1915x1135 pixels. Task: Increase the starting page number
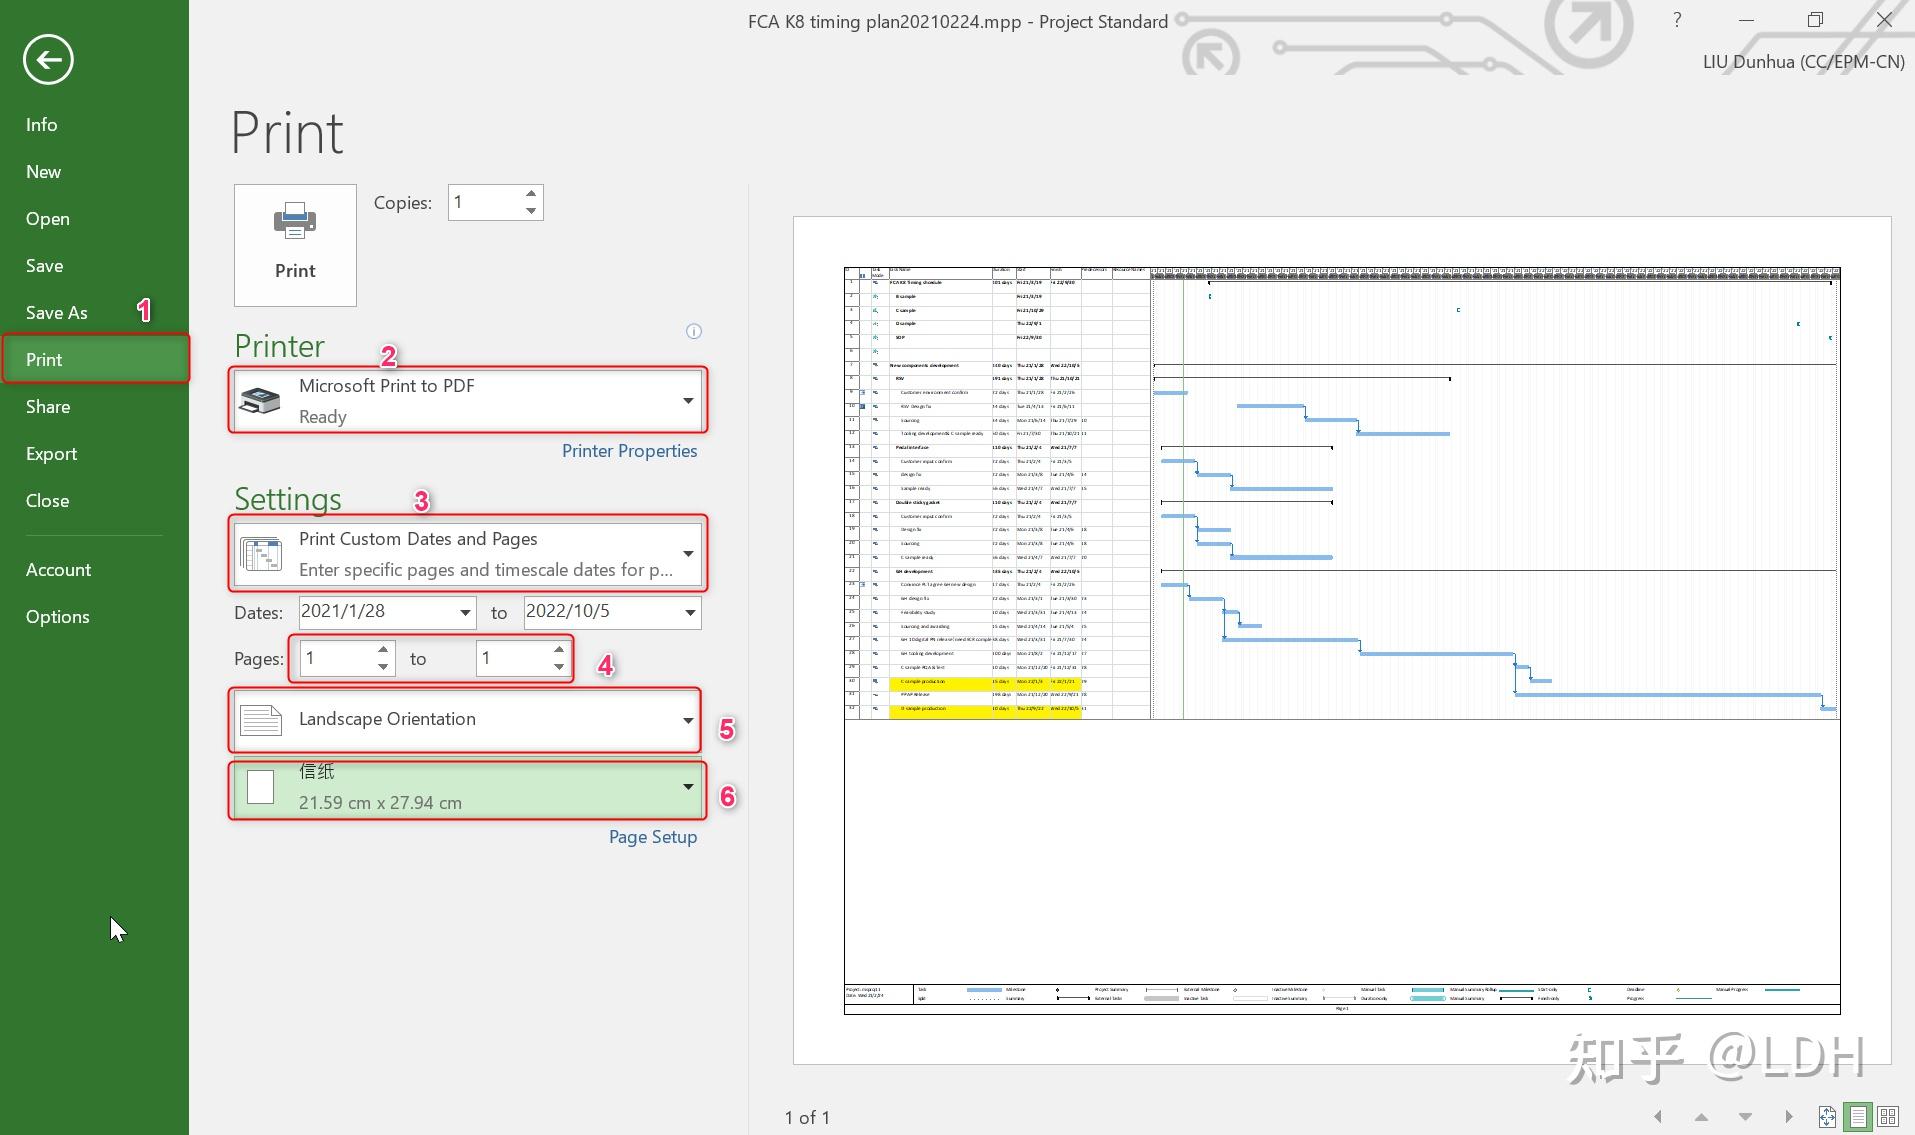pyautogui.click(x=383, y=650)
